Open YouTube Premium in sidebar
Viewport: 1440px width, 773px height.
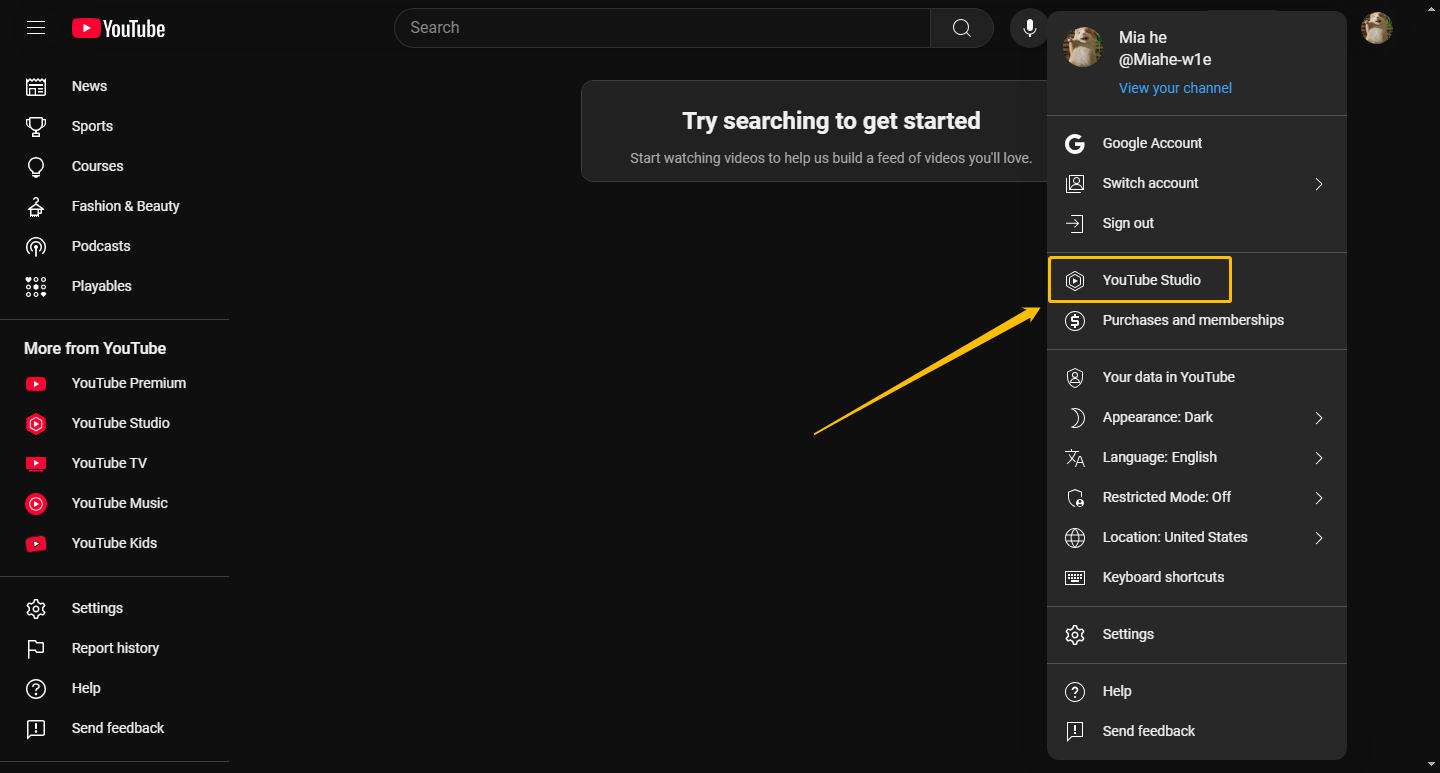114,383
